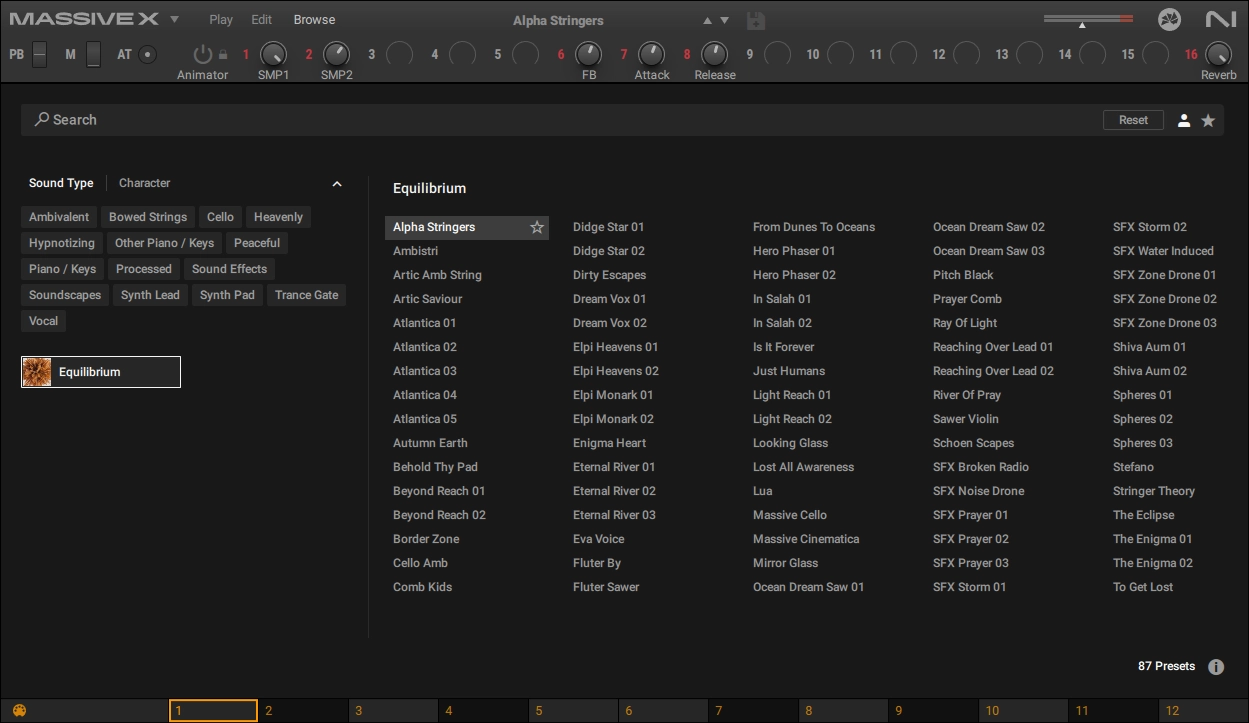This screenshot has height=723, width=1249.
Task: Click the palette icon in the bottom bar
Action: tap(19, 711)
